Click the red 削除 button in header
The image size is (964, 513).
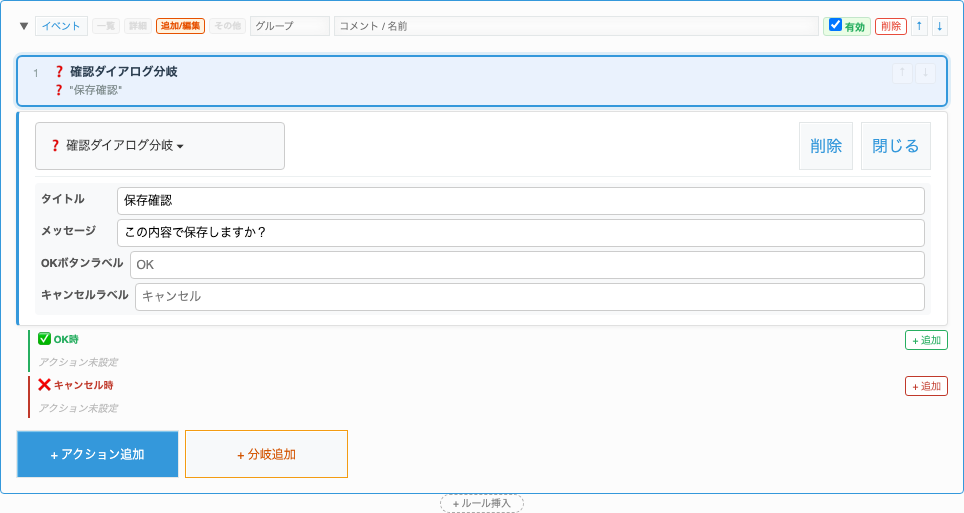point(891,26)
